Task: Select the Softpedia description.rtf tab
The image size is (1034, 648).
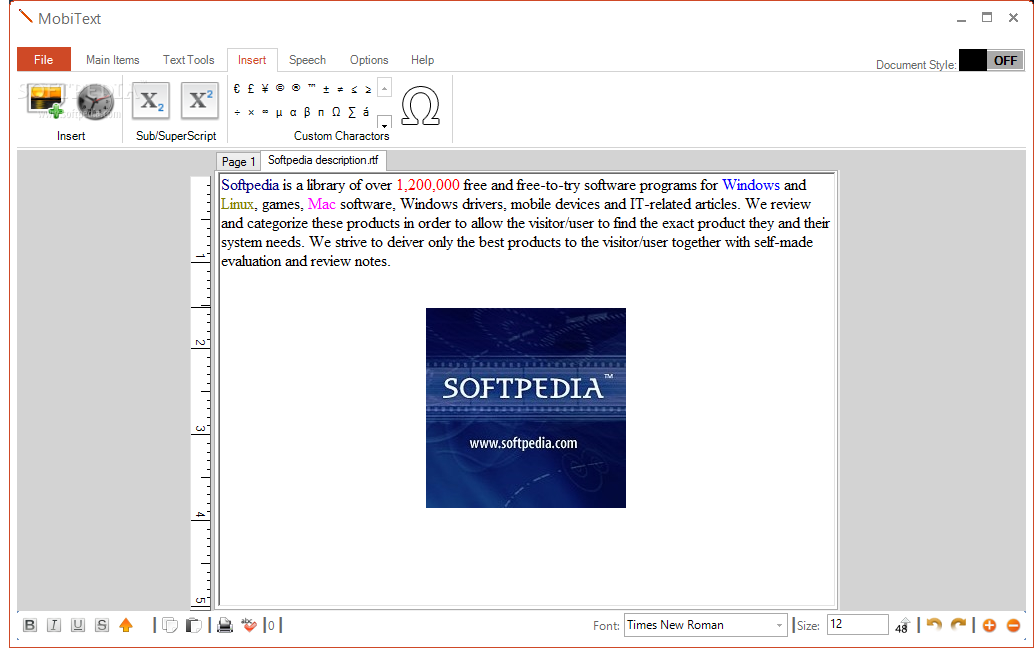Action: click(x=323, y=160)
